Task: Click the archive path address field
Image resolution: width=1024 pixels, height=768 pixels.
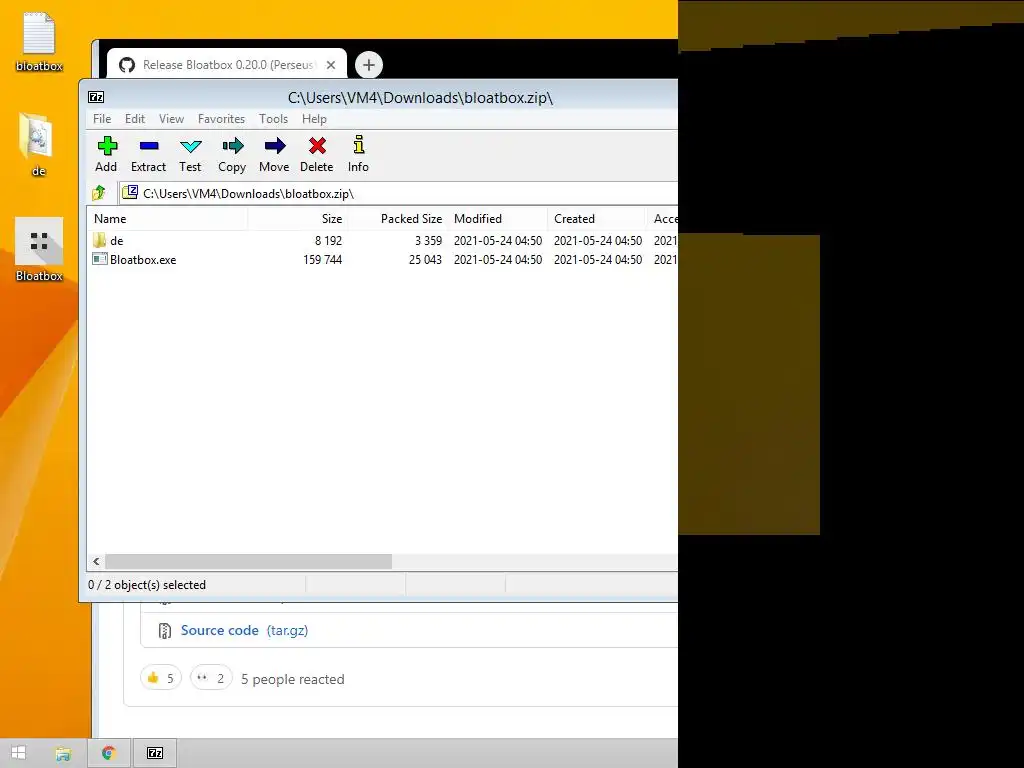Action: 398,193
